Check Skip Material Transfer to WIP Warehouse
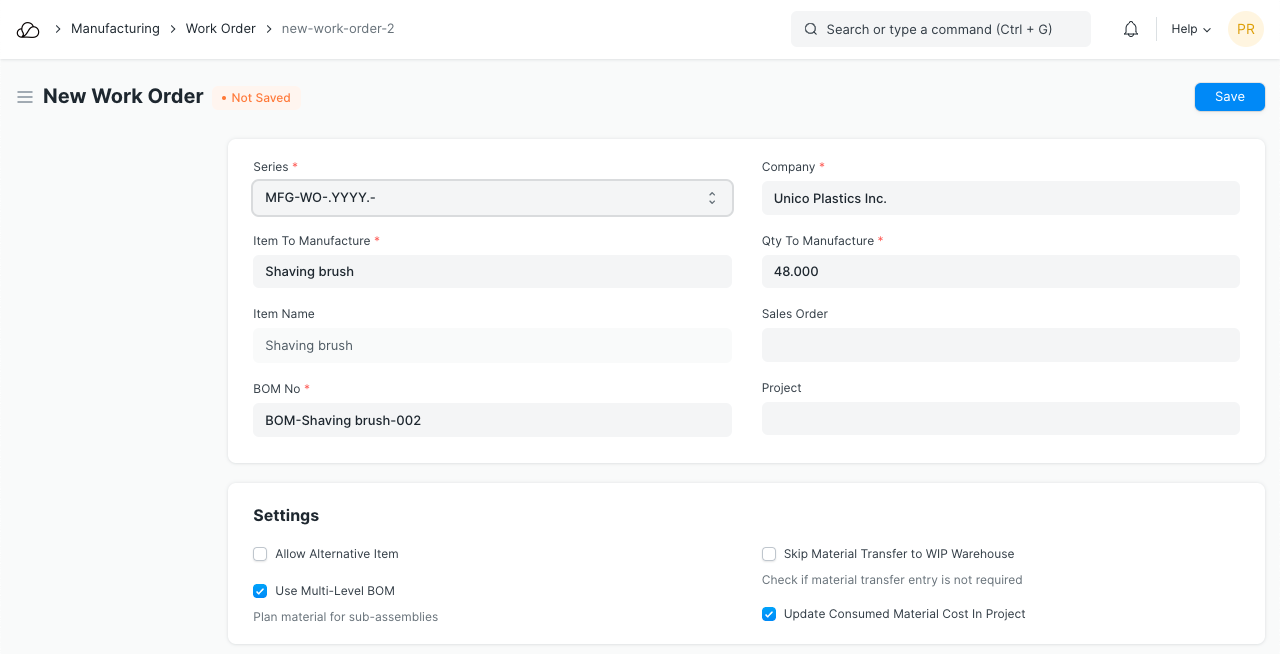Viewport: 1280px width, 654px height. (x=769, y=554)
